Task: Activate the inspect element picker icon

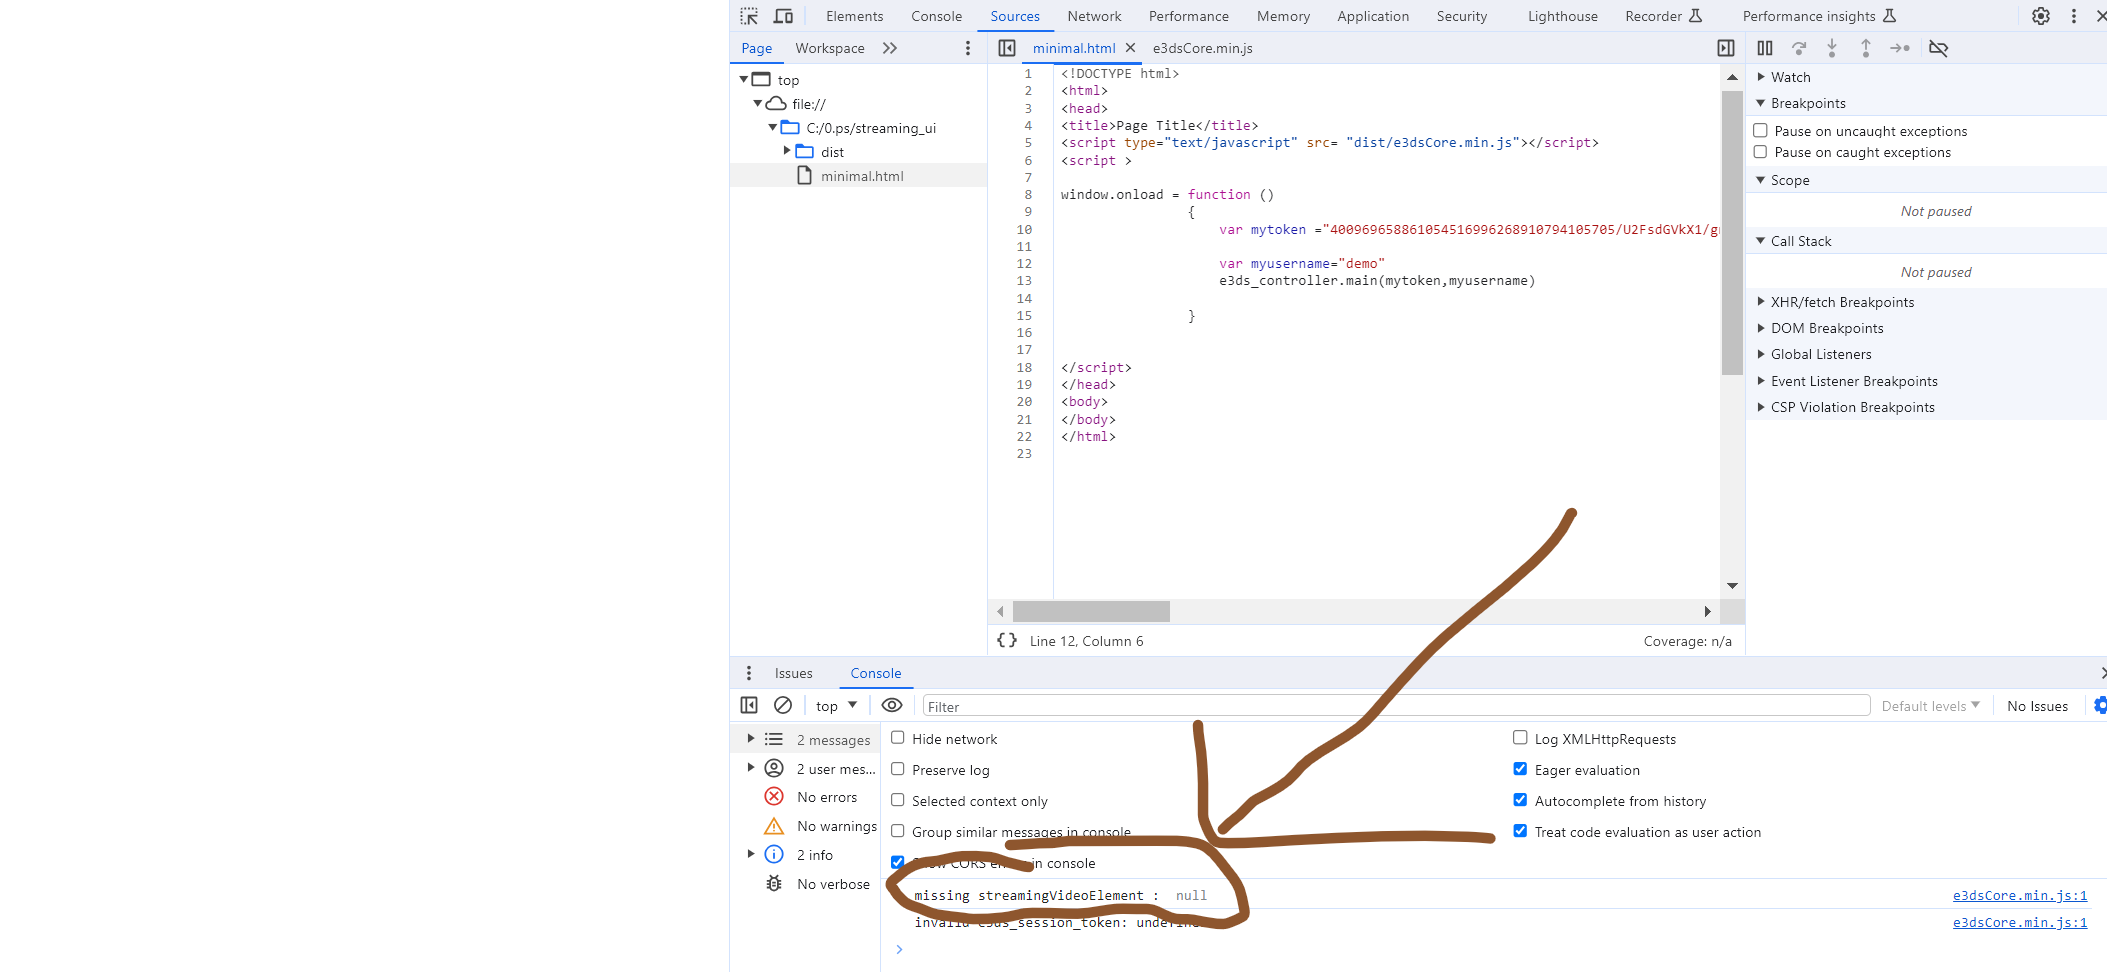Action: pos(749,16)
